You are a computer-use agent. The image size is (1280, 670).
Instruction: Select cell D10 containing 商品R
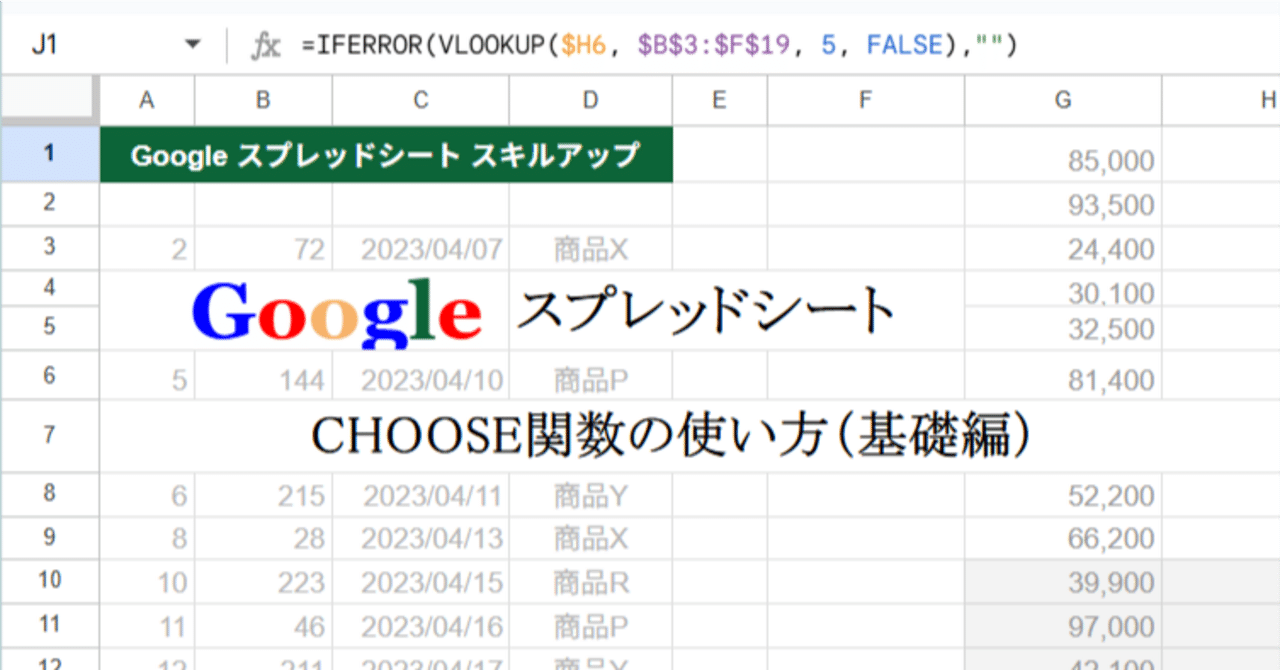pyautogui.click(x=590, y=580)
